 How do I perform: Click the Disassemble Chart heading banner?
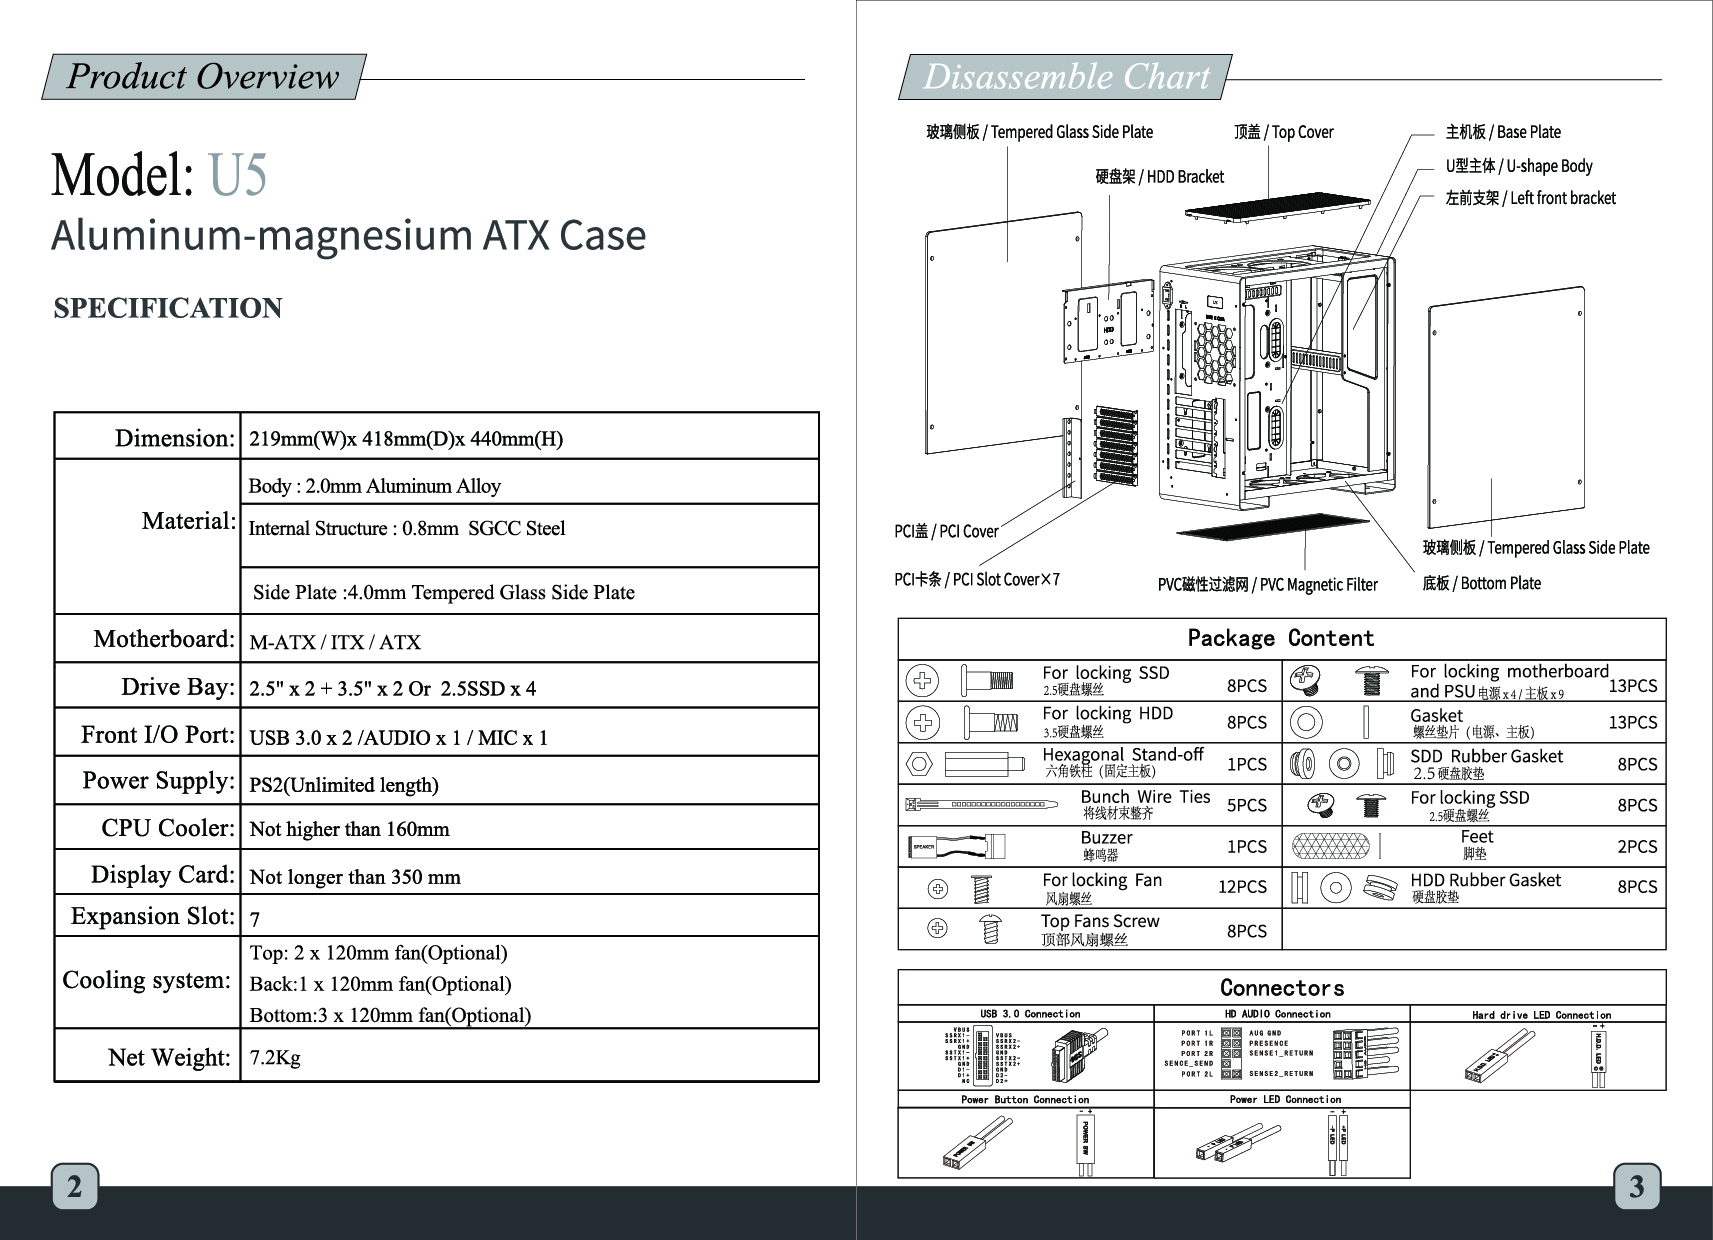(1065, 77)
